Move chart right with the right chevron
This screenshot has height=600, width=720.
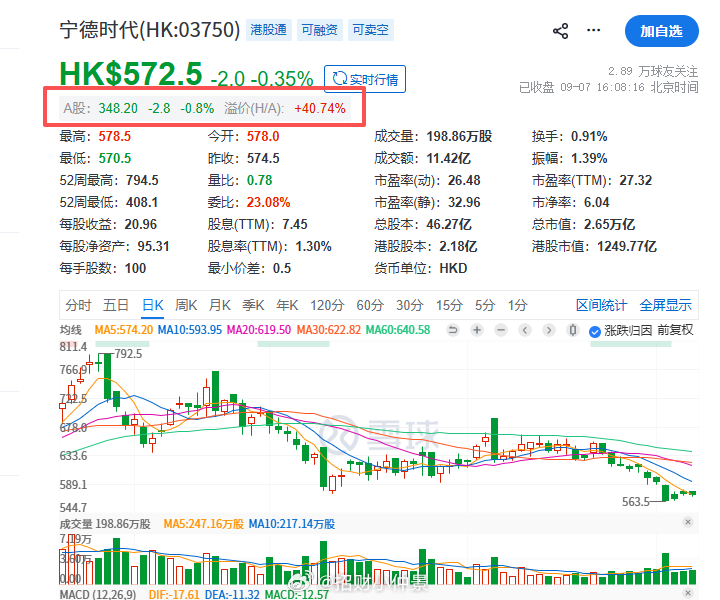[549, 330]
